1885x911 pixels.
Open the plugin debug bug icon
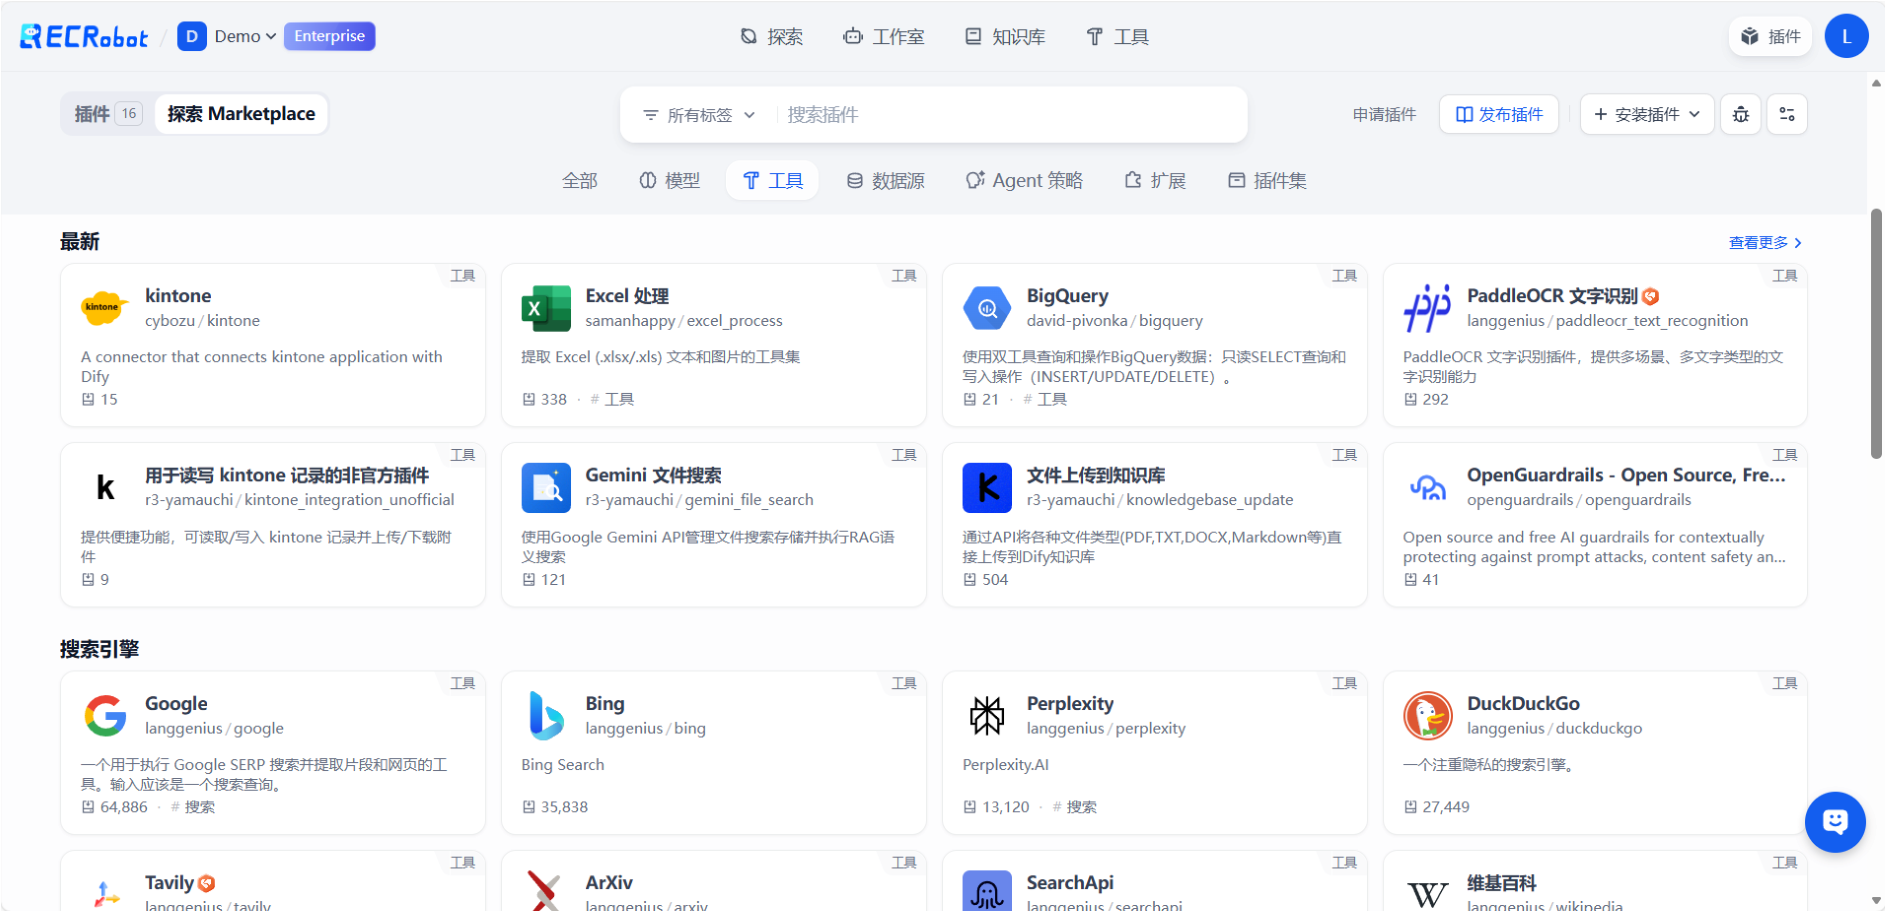1741,114
